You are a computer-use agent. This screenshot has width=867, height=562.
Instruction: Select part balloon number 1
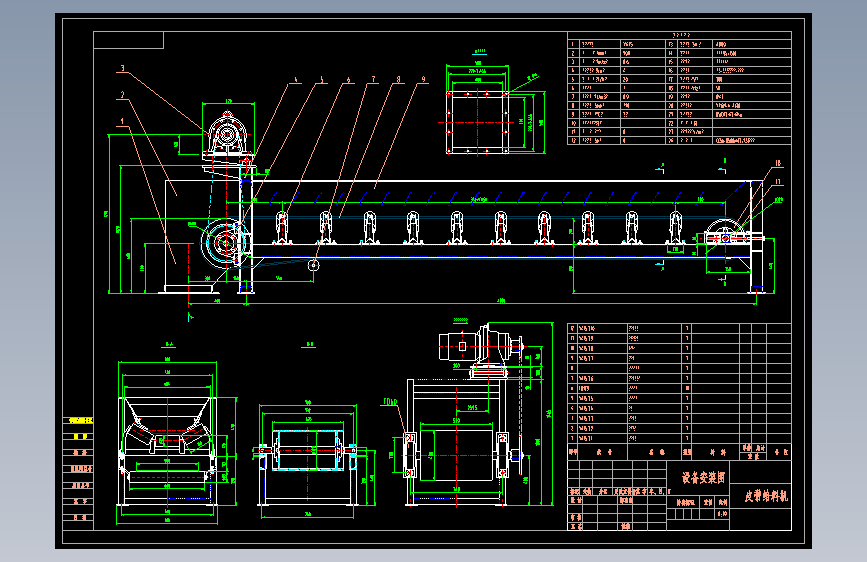(x=123, y=122)
